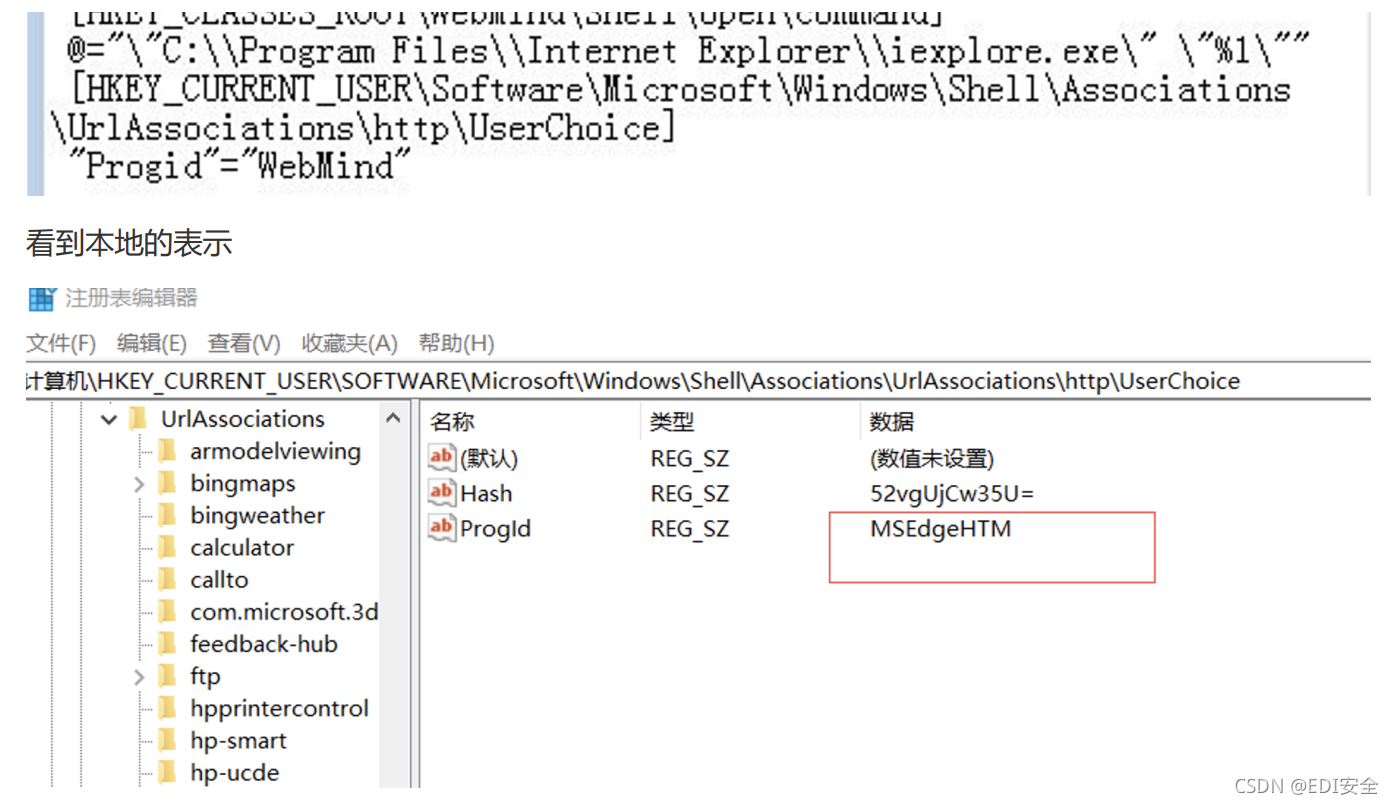Select the Hash value name
This screenshot has height=804, width=1394.
point(486,493)
